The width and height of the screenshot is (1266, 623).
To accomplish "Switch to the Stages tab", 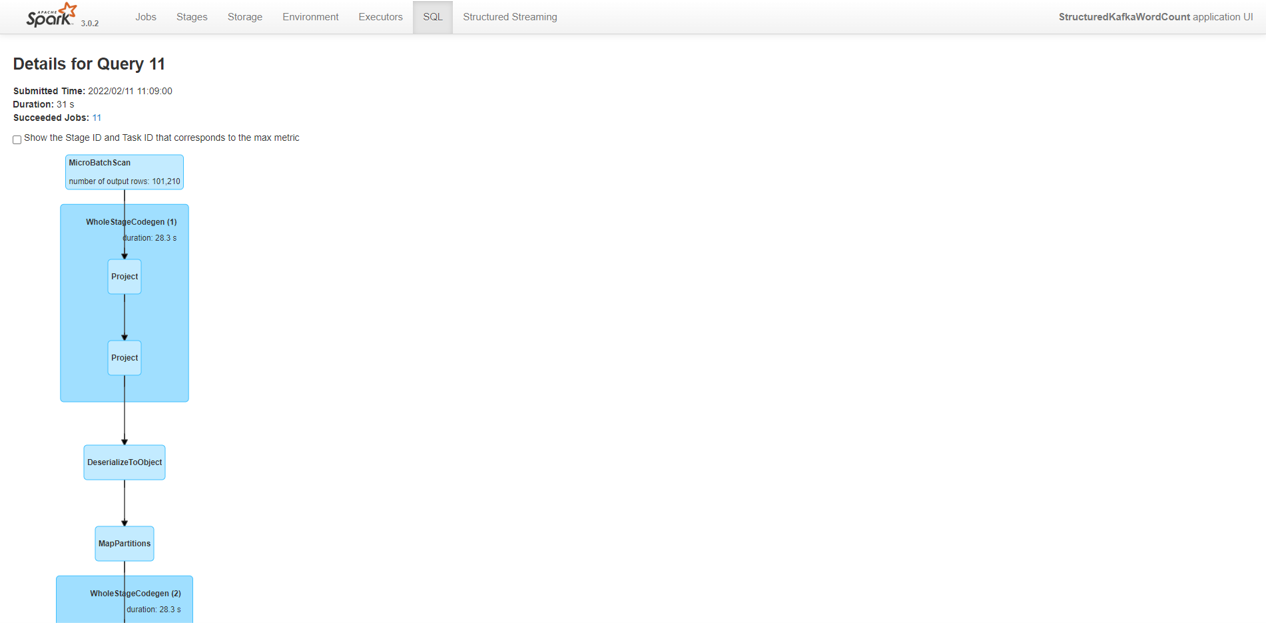I will click(192, 17).
